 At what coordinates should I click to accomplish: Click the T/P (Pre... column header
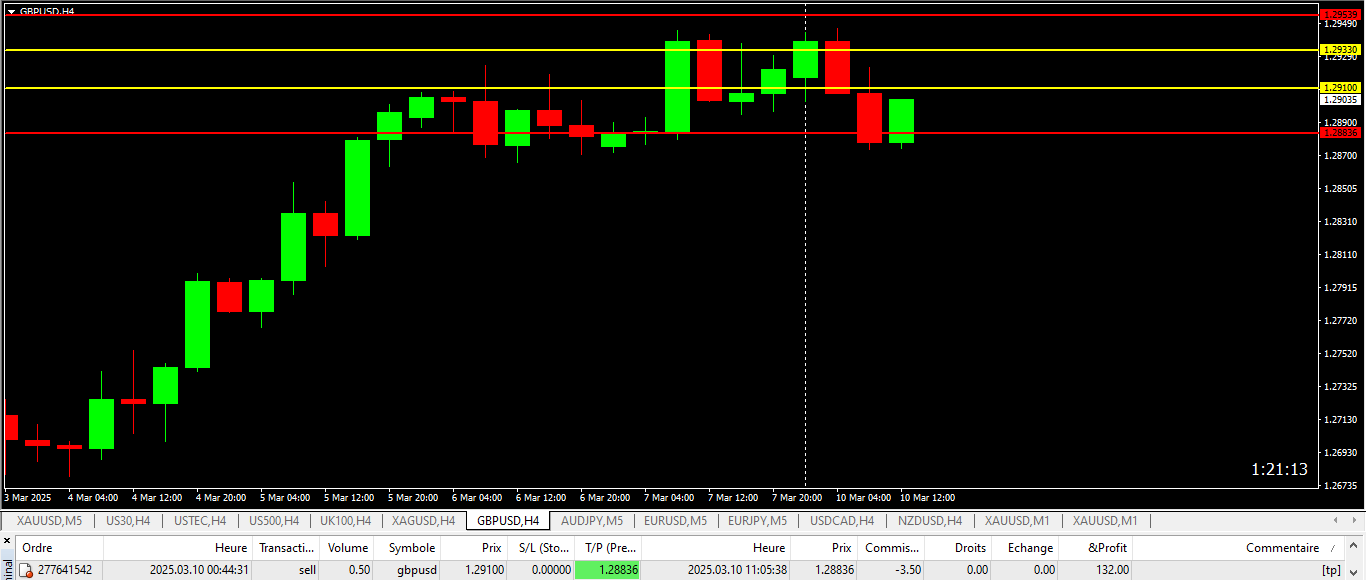(x=608, y=548)
